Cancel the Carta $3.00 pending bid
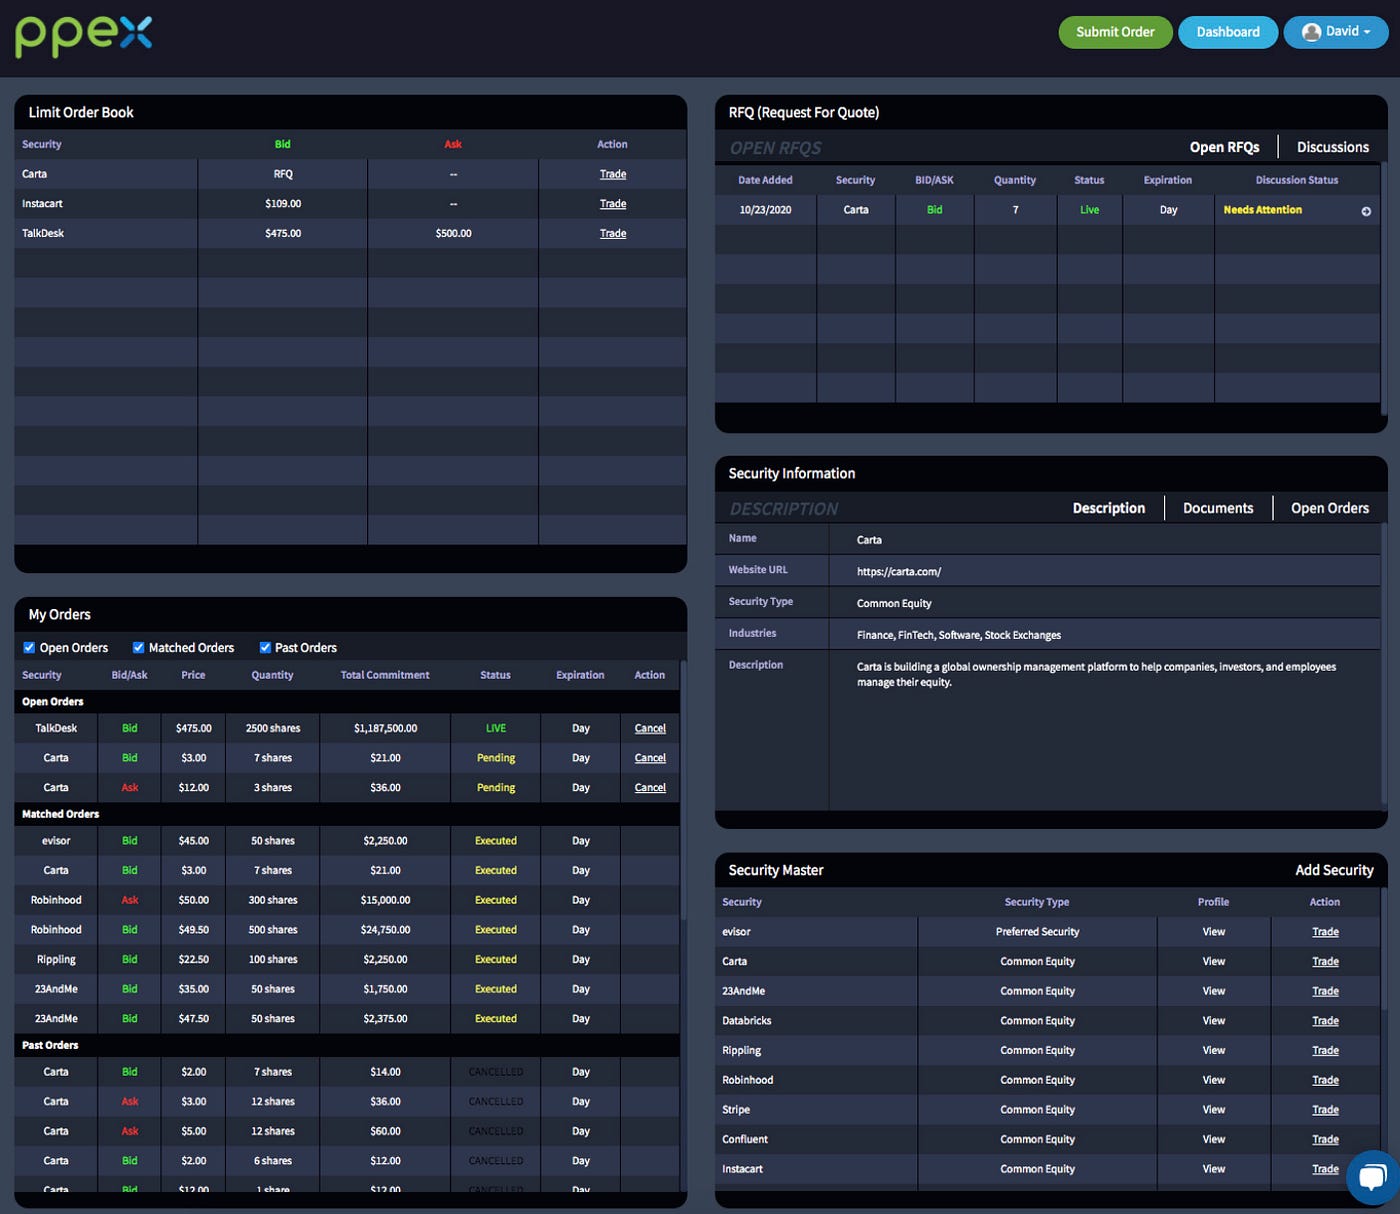 650,758
